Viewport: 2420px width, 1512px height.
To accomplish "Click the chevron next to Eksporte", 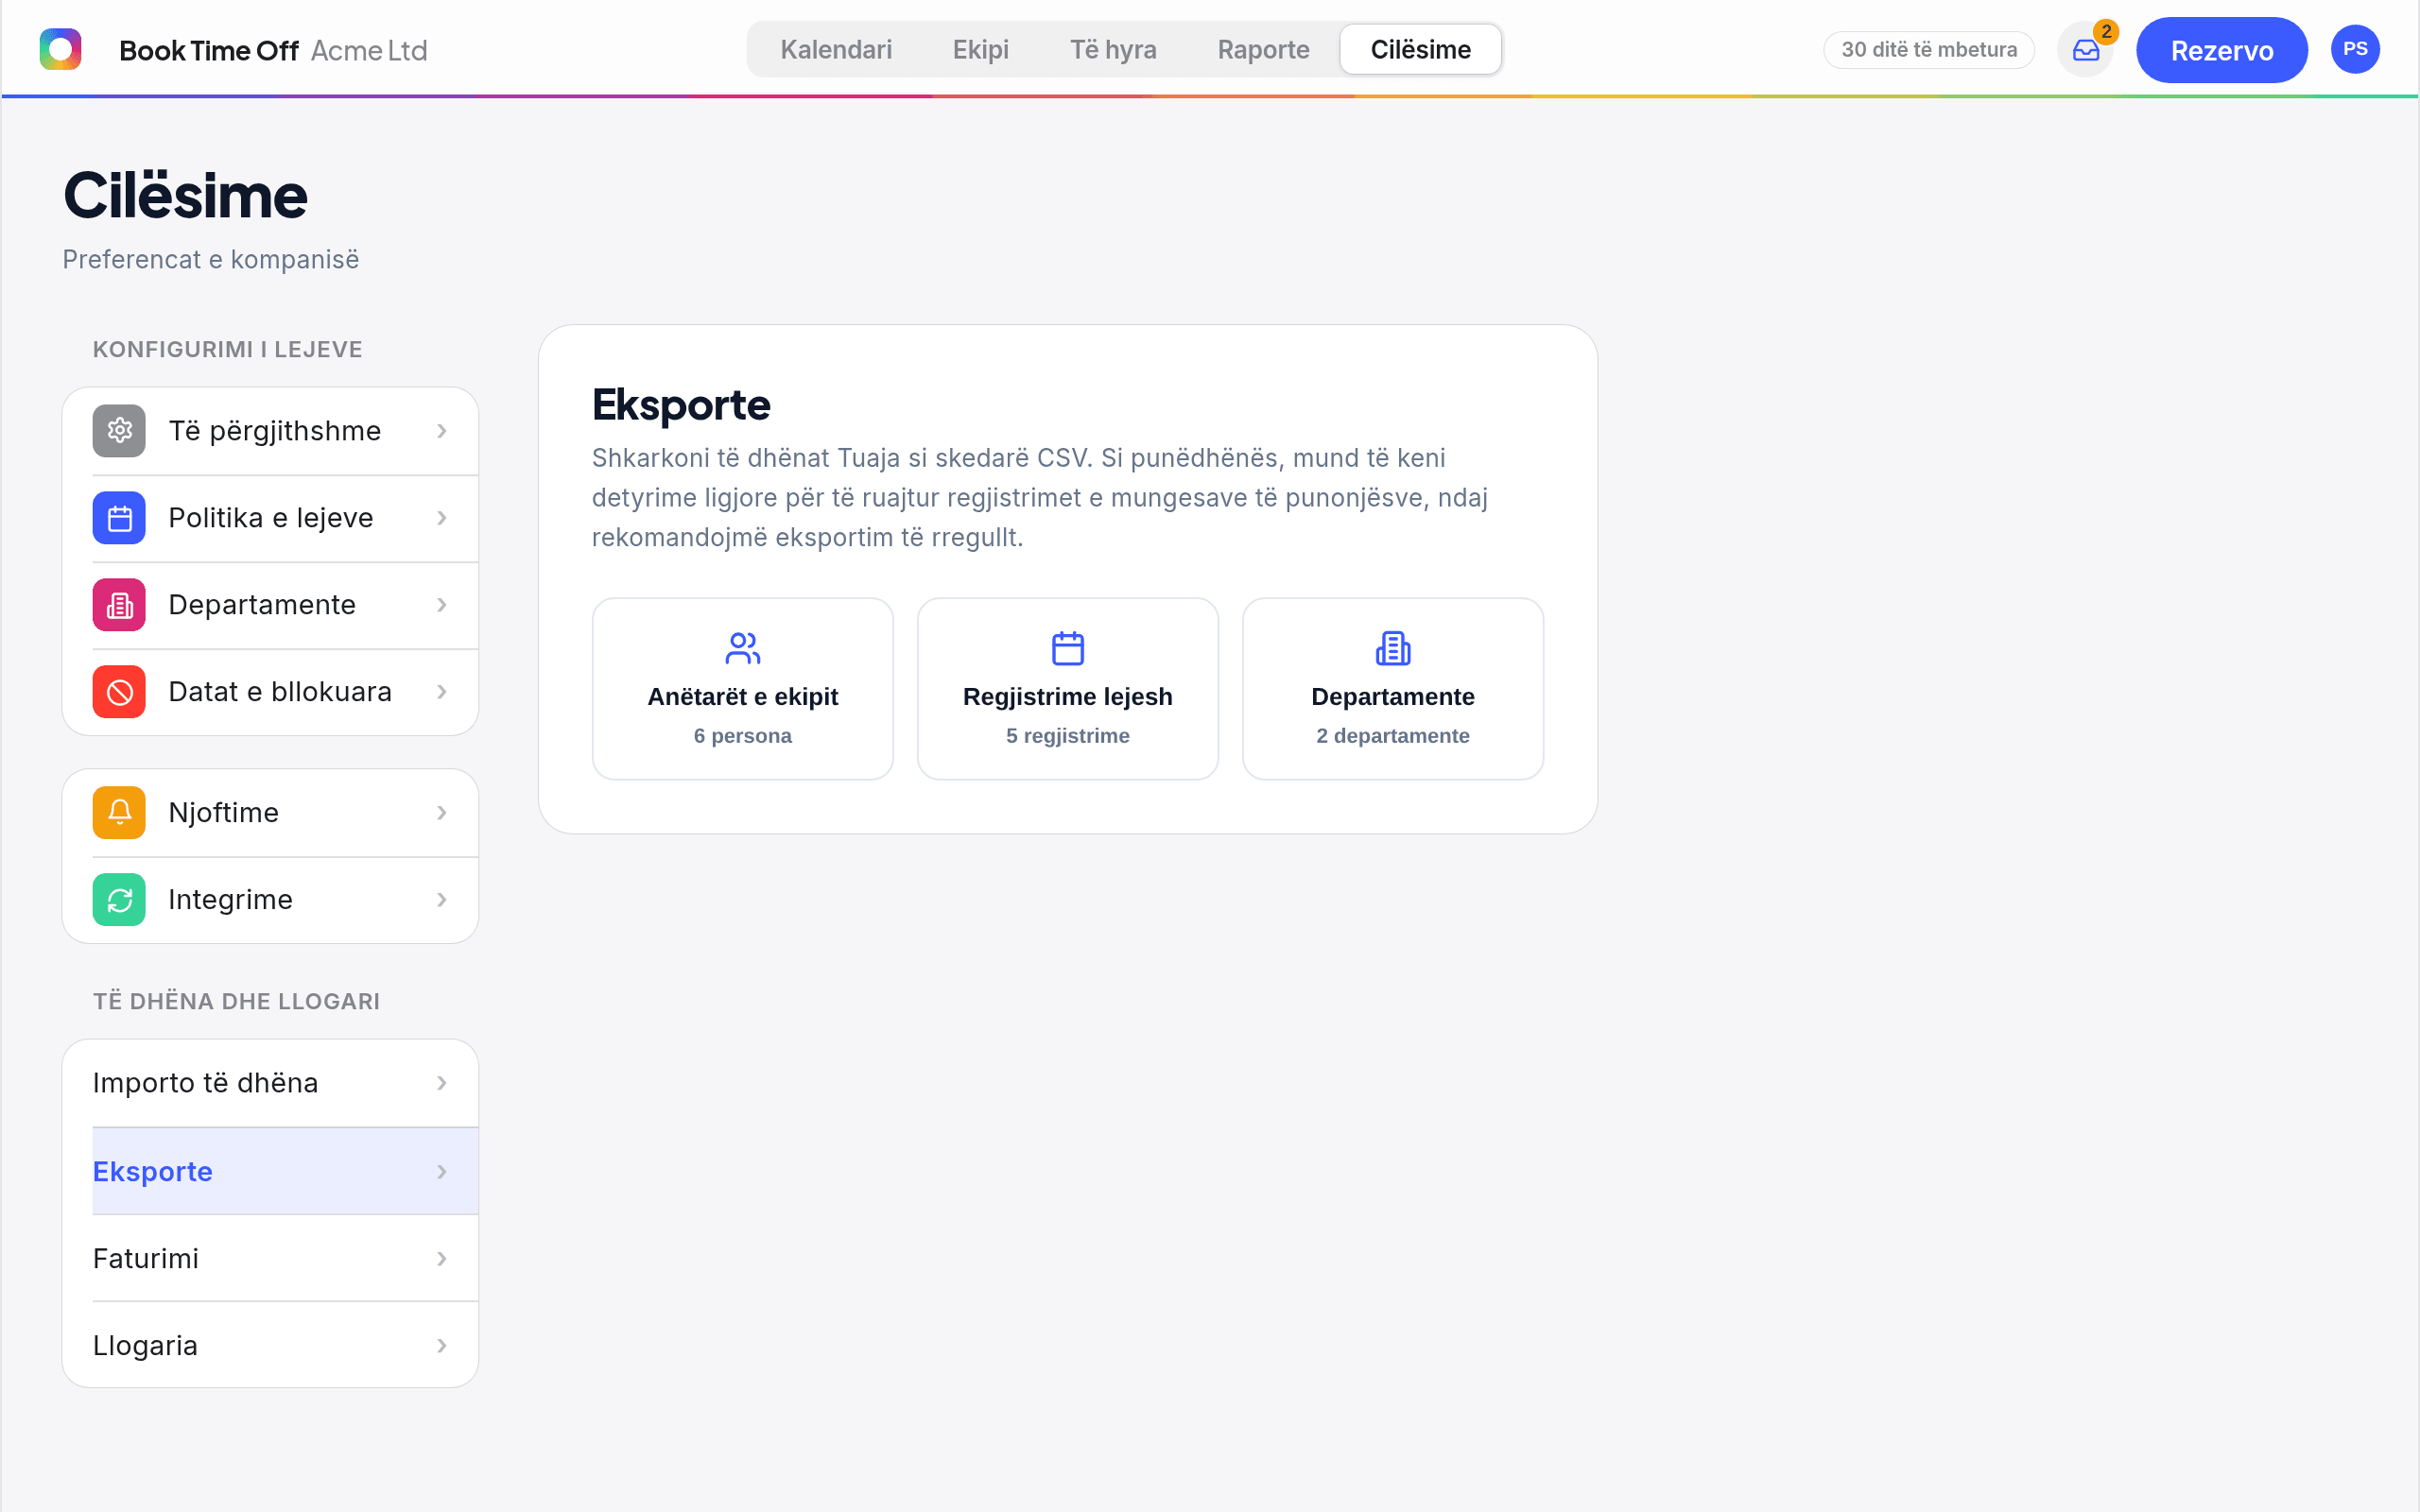I will [x=441, y=1172].
